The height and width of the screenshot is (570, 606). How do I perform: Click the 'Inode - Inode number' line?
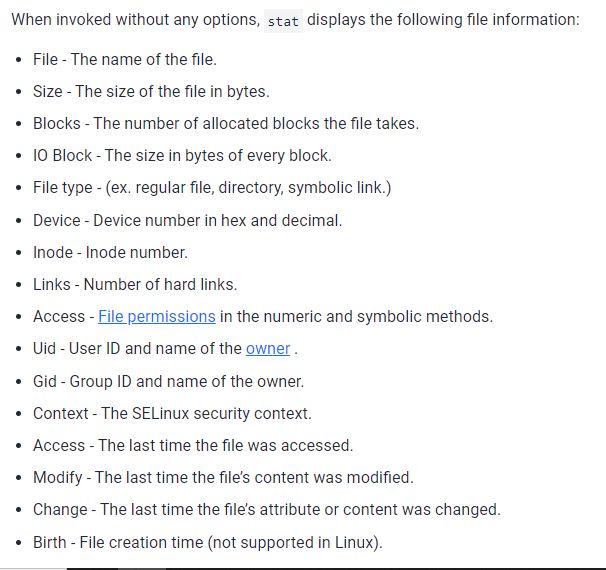click(110, 252)
